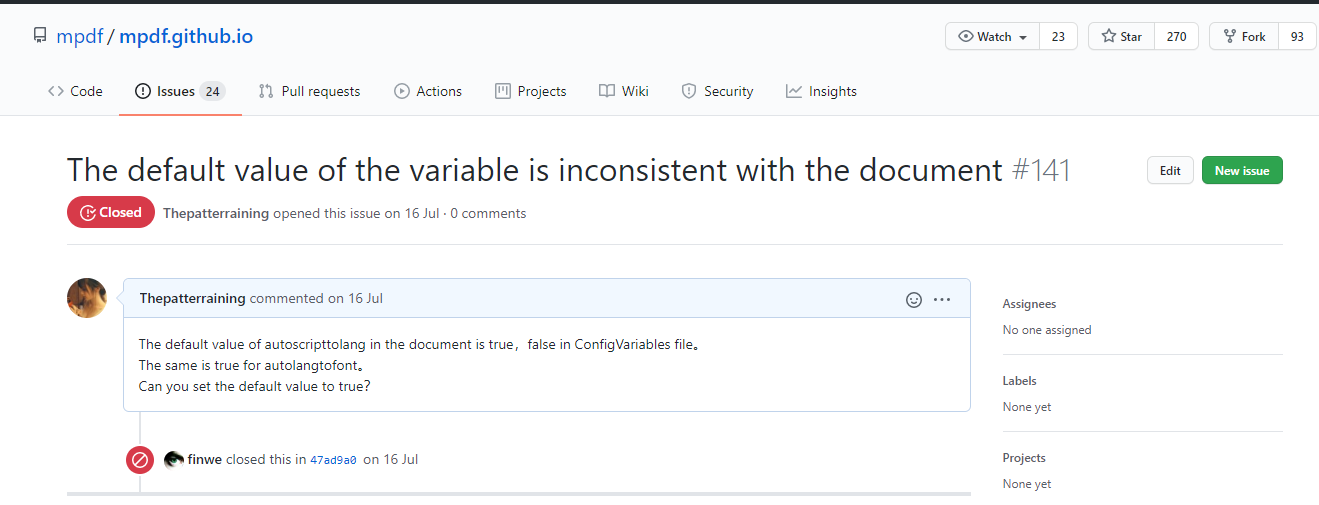Viewport: 1319px width, 505px height.
Task: Click the red Closed status badge
Action: point(111,212)
